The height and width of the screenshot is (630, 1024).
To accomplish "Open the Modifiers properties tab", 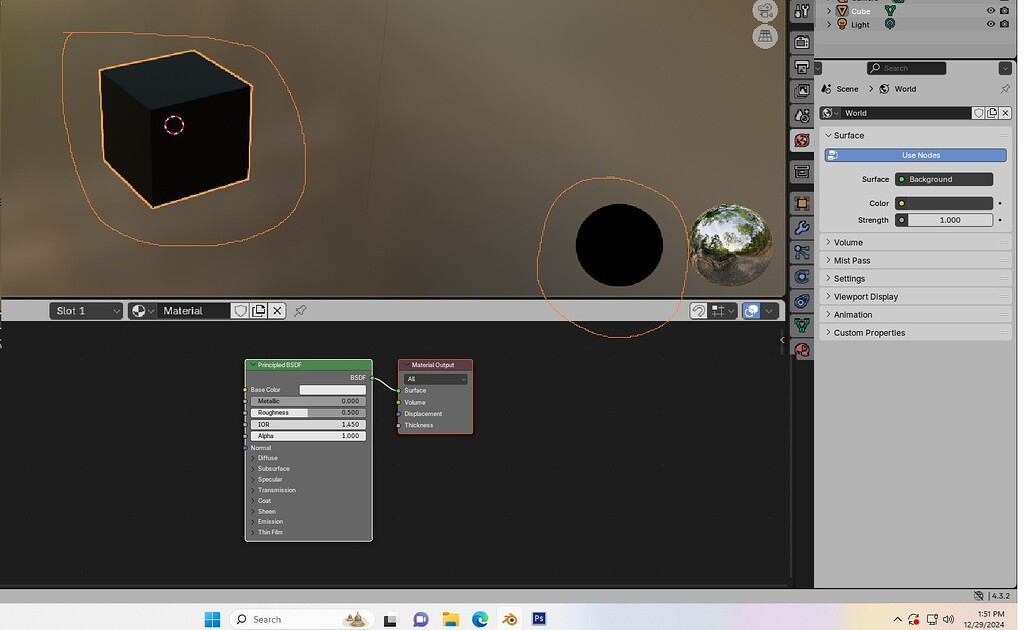I will [802, 228].
